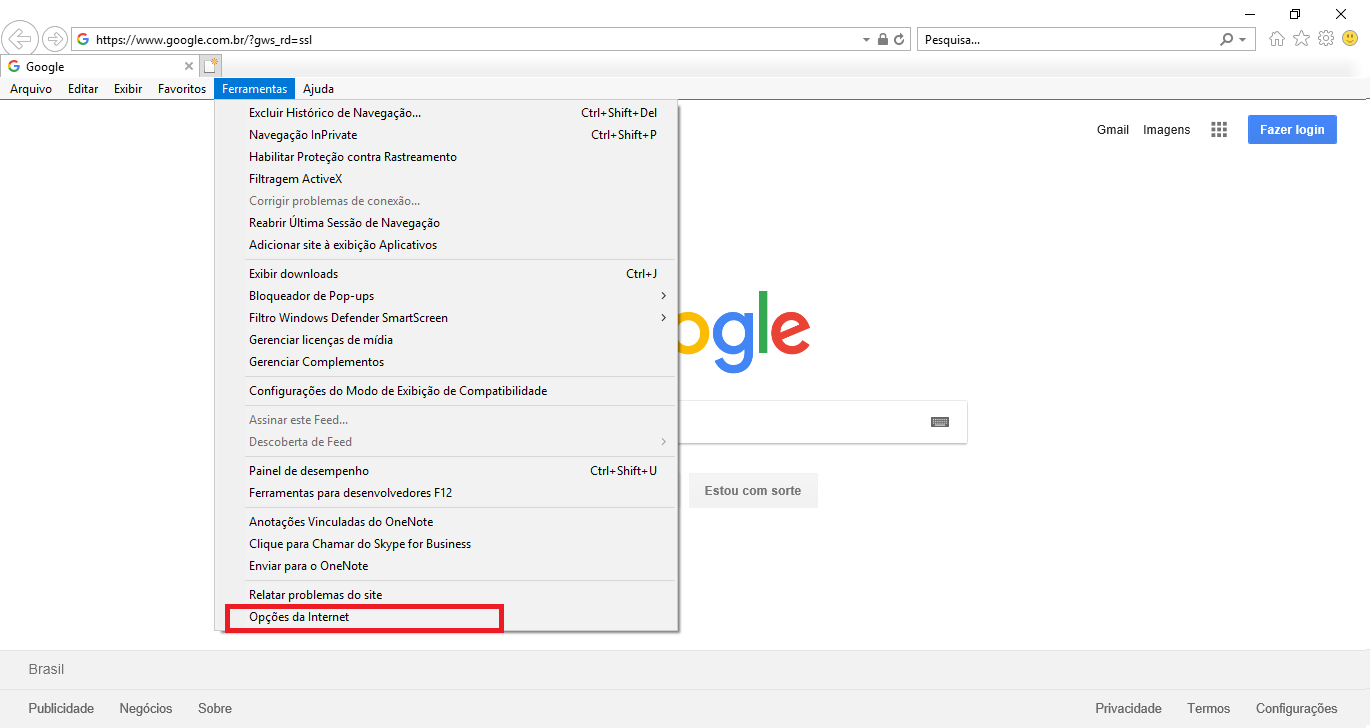Click the Fazer login button

coord(1292,130)
